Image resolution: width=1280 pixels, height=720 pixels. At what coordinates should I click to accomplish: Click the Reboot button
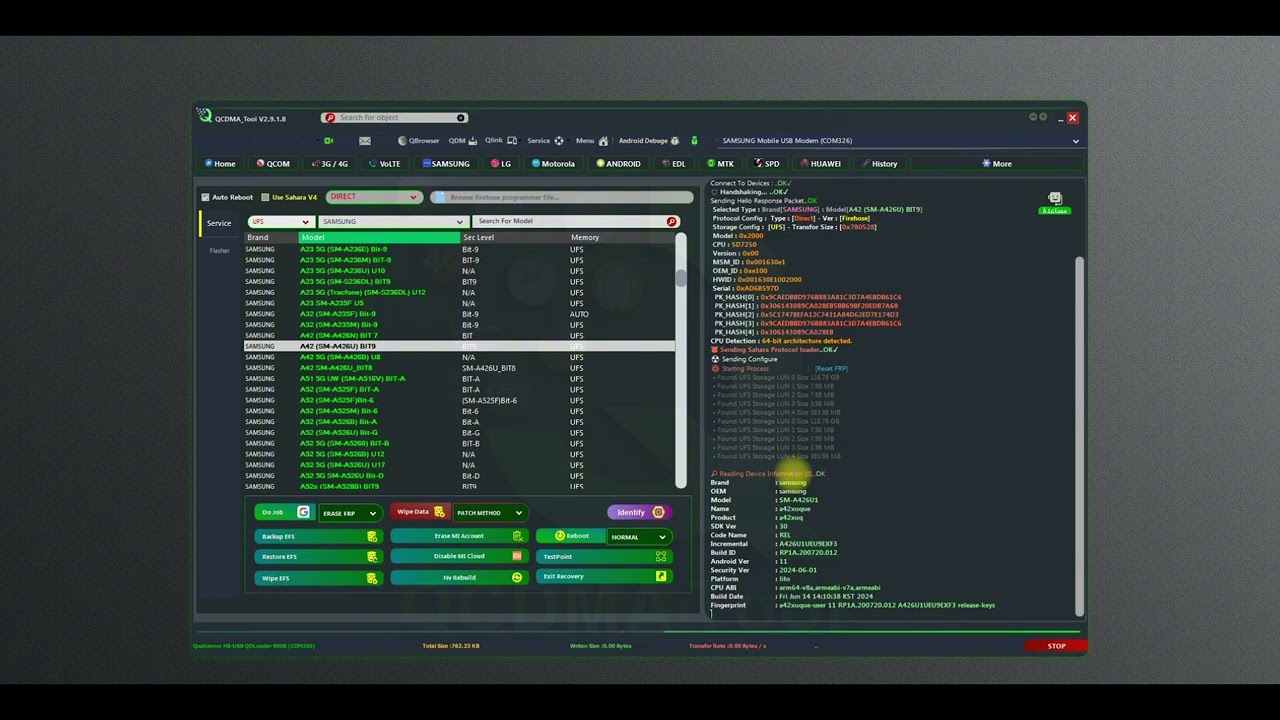point(572,536)
